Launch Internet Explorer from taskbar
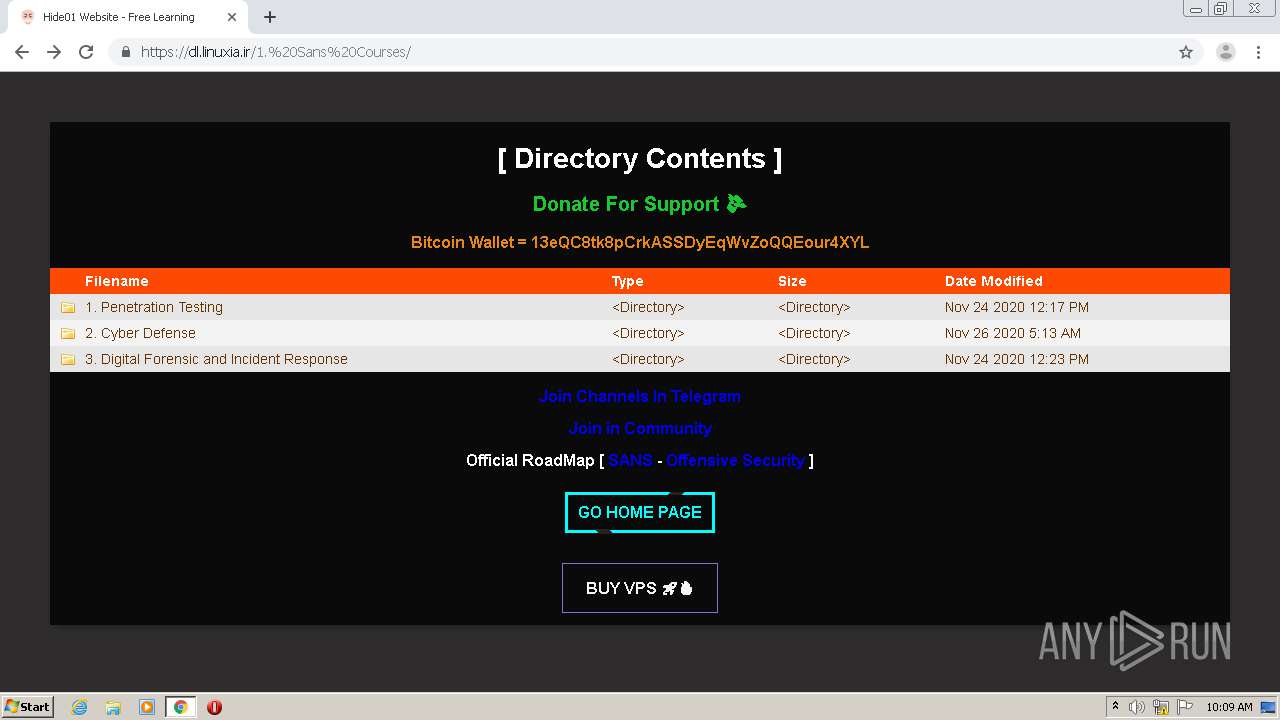This screenshot has height=720, width=1280. point(80,707)
